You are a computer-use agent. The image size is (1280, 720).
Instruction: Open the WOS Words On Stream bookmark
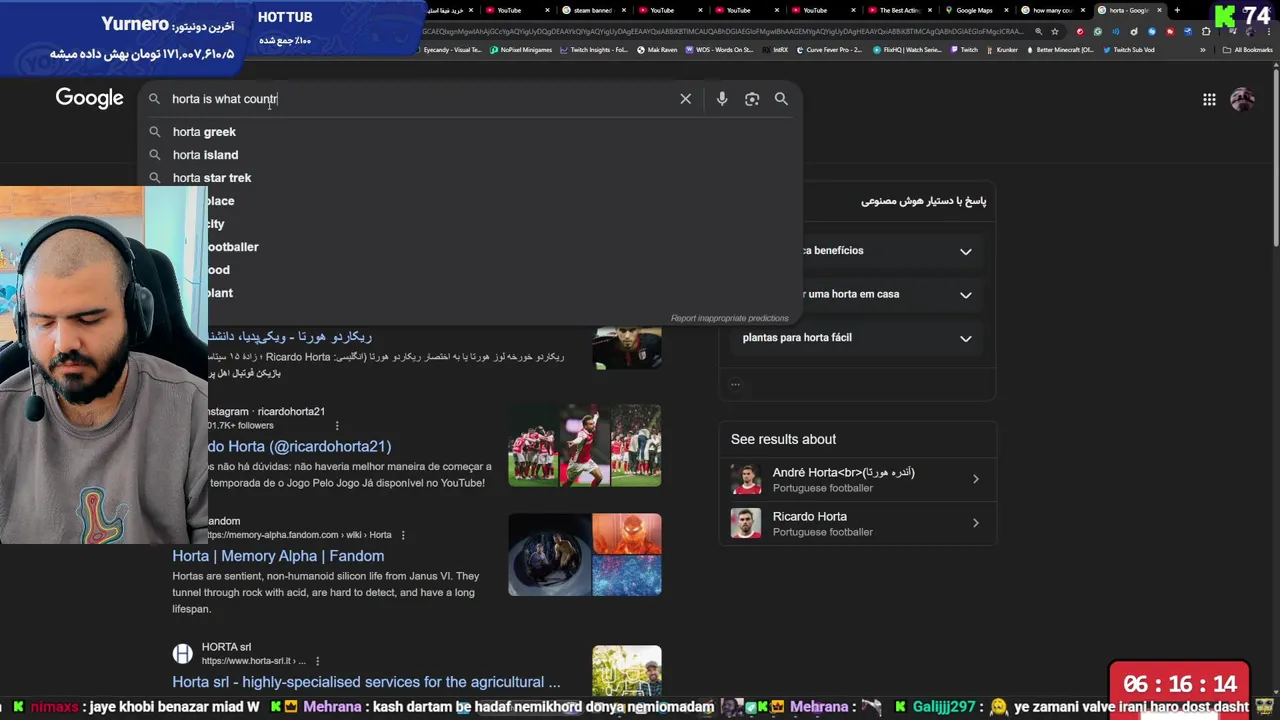click(x=720, y=50)
